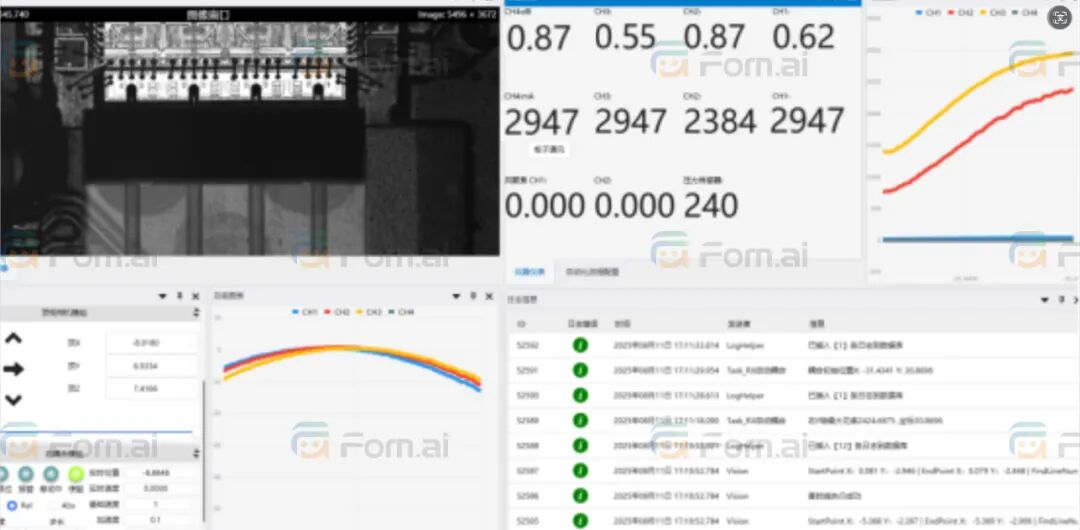Switch to the second tab under readings
Viewport: 1080px width, 530px height.
[592, 271]
